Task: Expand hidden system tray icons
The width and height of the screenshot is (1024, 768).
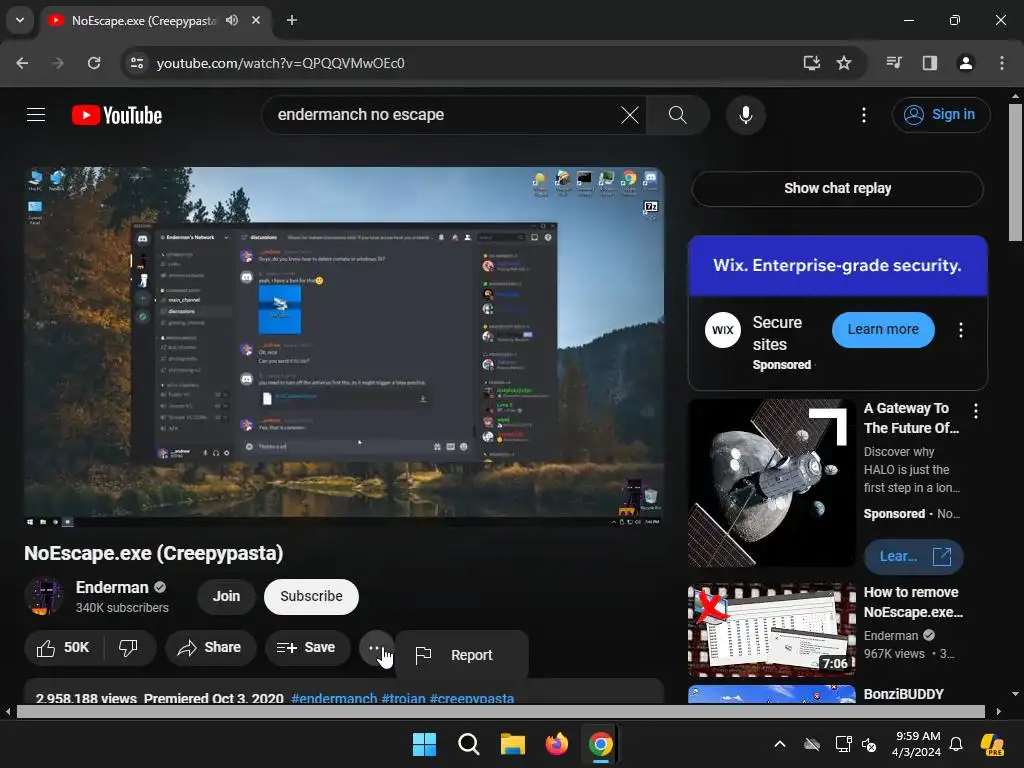Action: pos(780,744)
